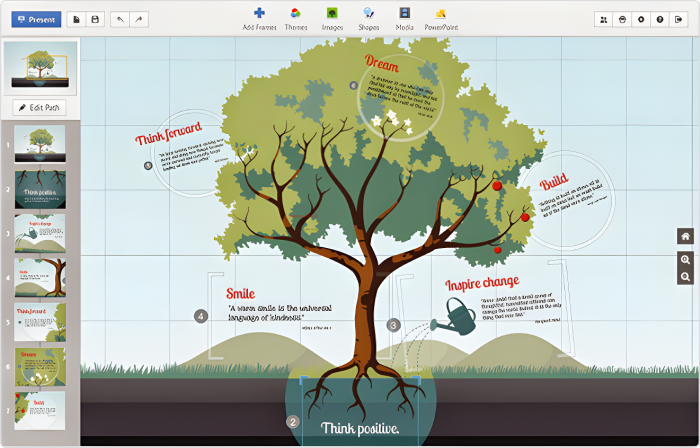700x448 pixels.
Task: Click path marker 4 beside Smile
Action: 201,316
